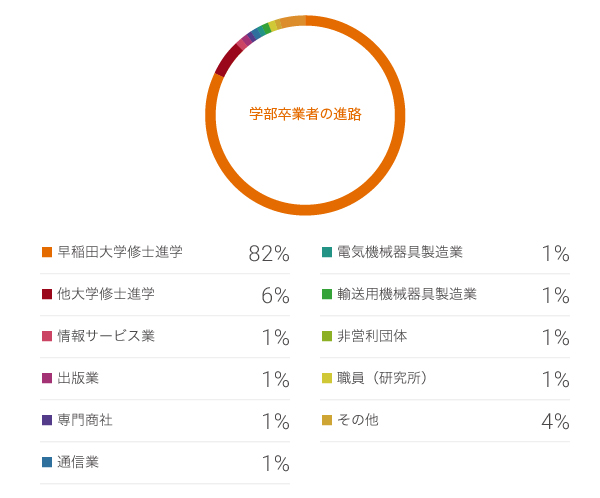Click the dark red 他大学修士進学 legend swatch
The width and height of the screenshot is (600, 498).
(x=46, y=294)
